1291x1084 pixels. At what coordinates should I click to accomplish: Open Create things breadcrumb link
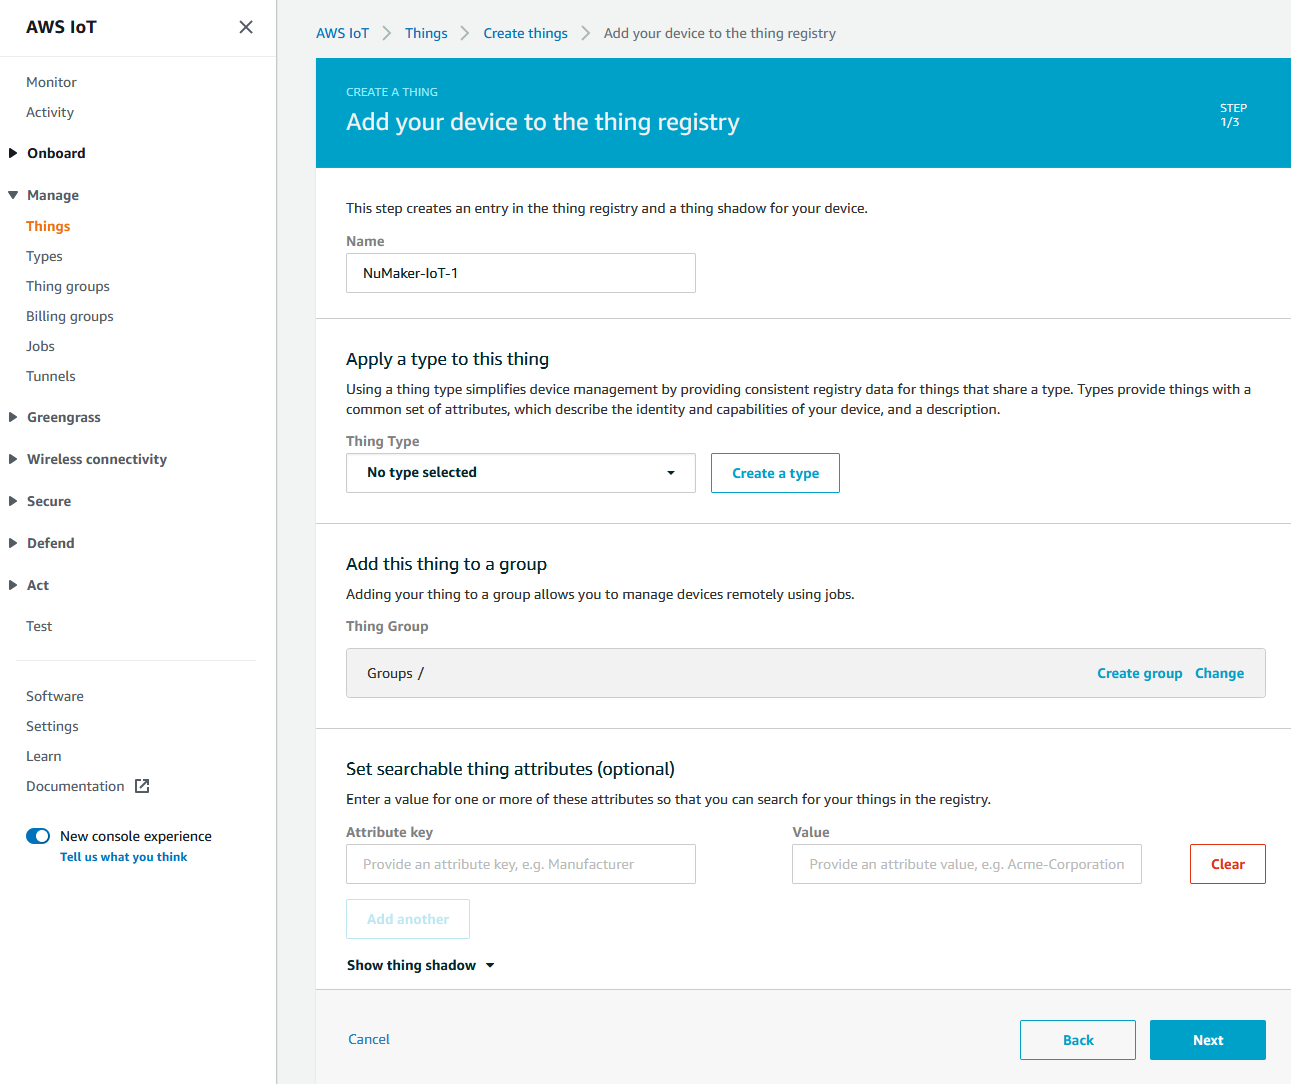[x=525, y=33]
